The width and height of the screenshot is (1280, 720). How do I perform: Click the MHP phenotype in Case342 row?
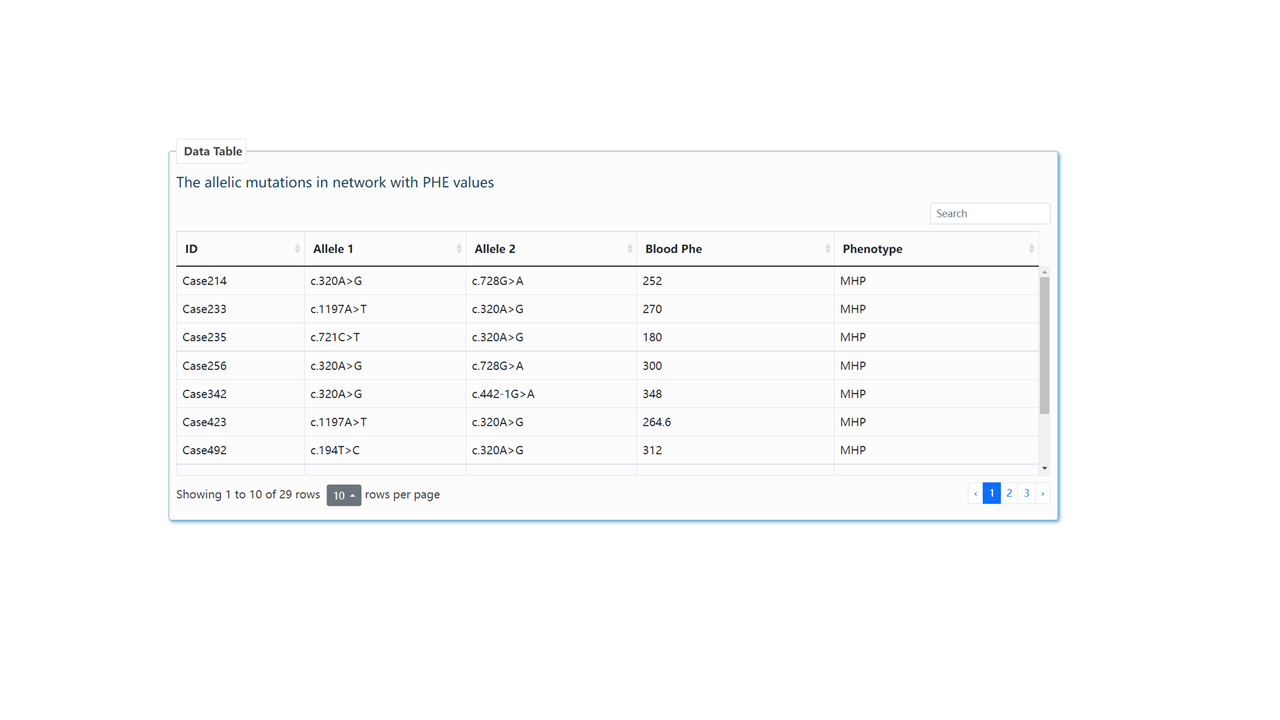click(x=853, y=394)
